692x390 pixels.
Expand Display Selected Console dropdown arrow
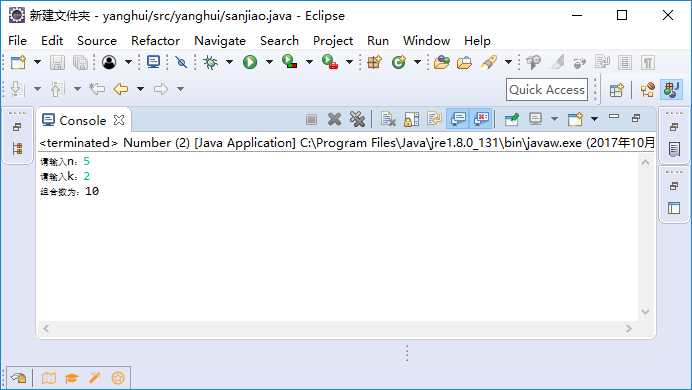tap(554, 119)
